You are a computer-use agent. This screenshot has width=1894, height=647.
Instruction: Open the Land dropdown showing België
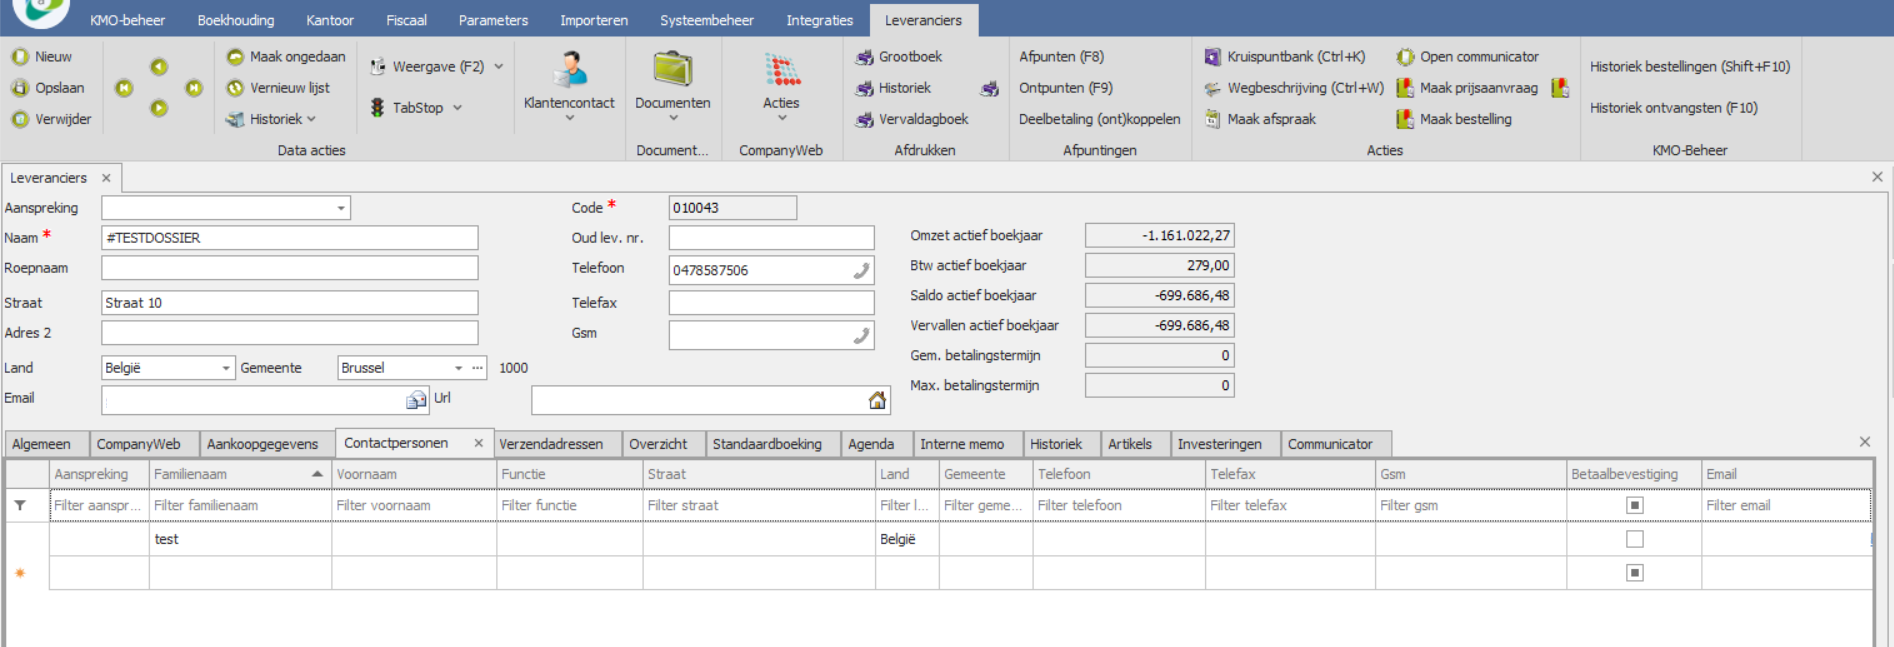point(226,368)
